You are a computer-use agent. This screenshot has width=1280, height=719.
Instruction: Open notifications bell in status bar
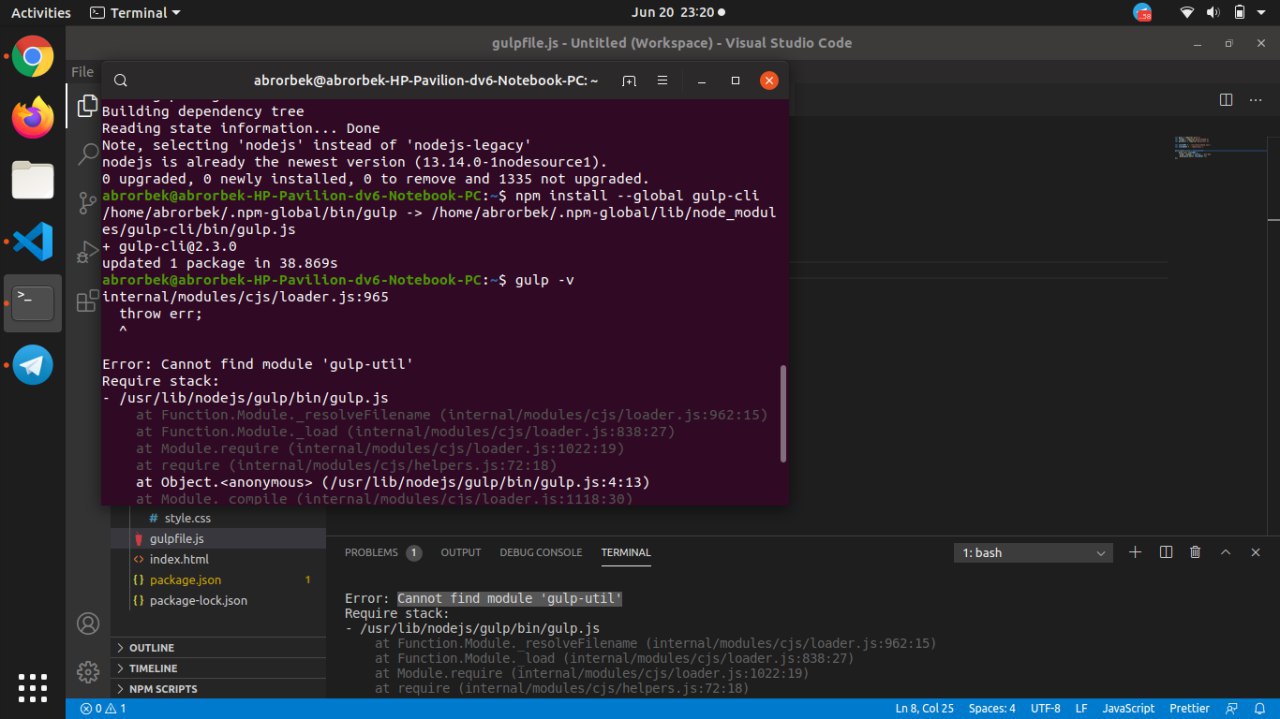pos(1261,708)
